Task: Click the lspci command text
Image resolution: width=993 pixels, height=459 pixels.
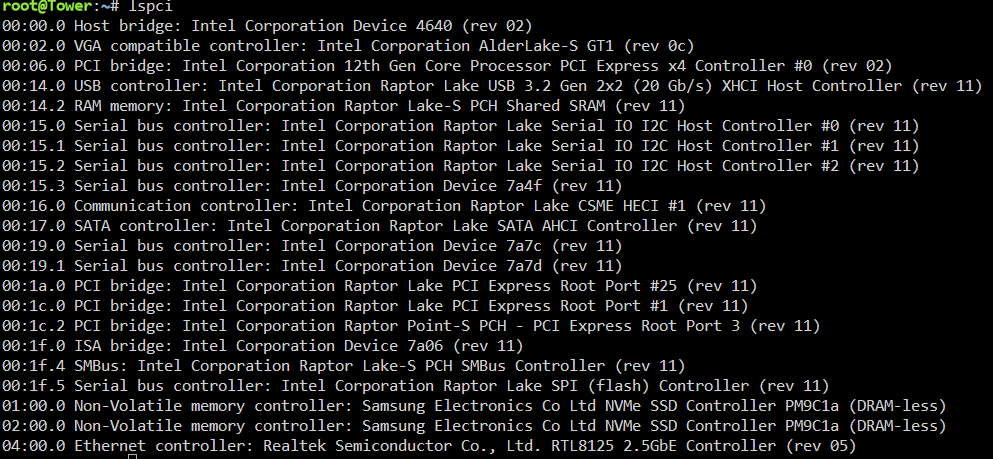Action: click(x=150, y=7)
